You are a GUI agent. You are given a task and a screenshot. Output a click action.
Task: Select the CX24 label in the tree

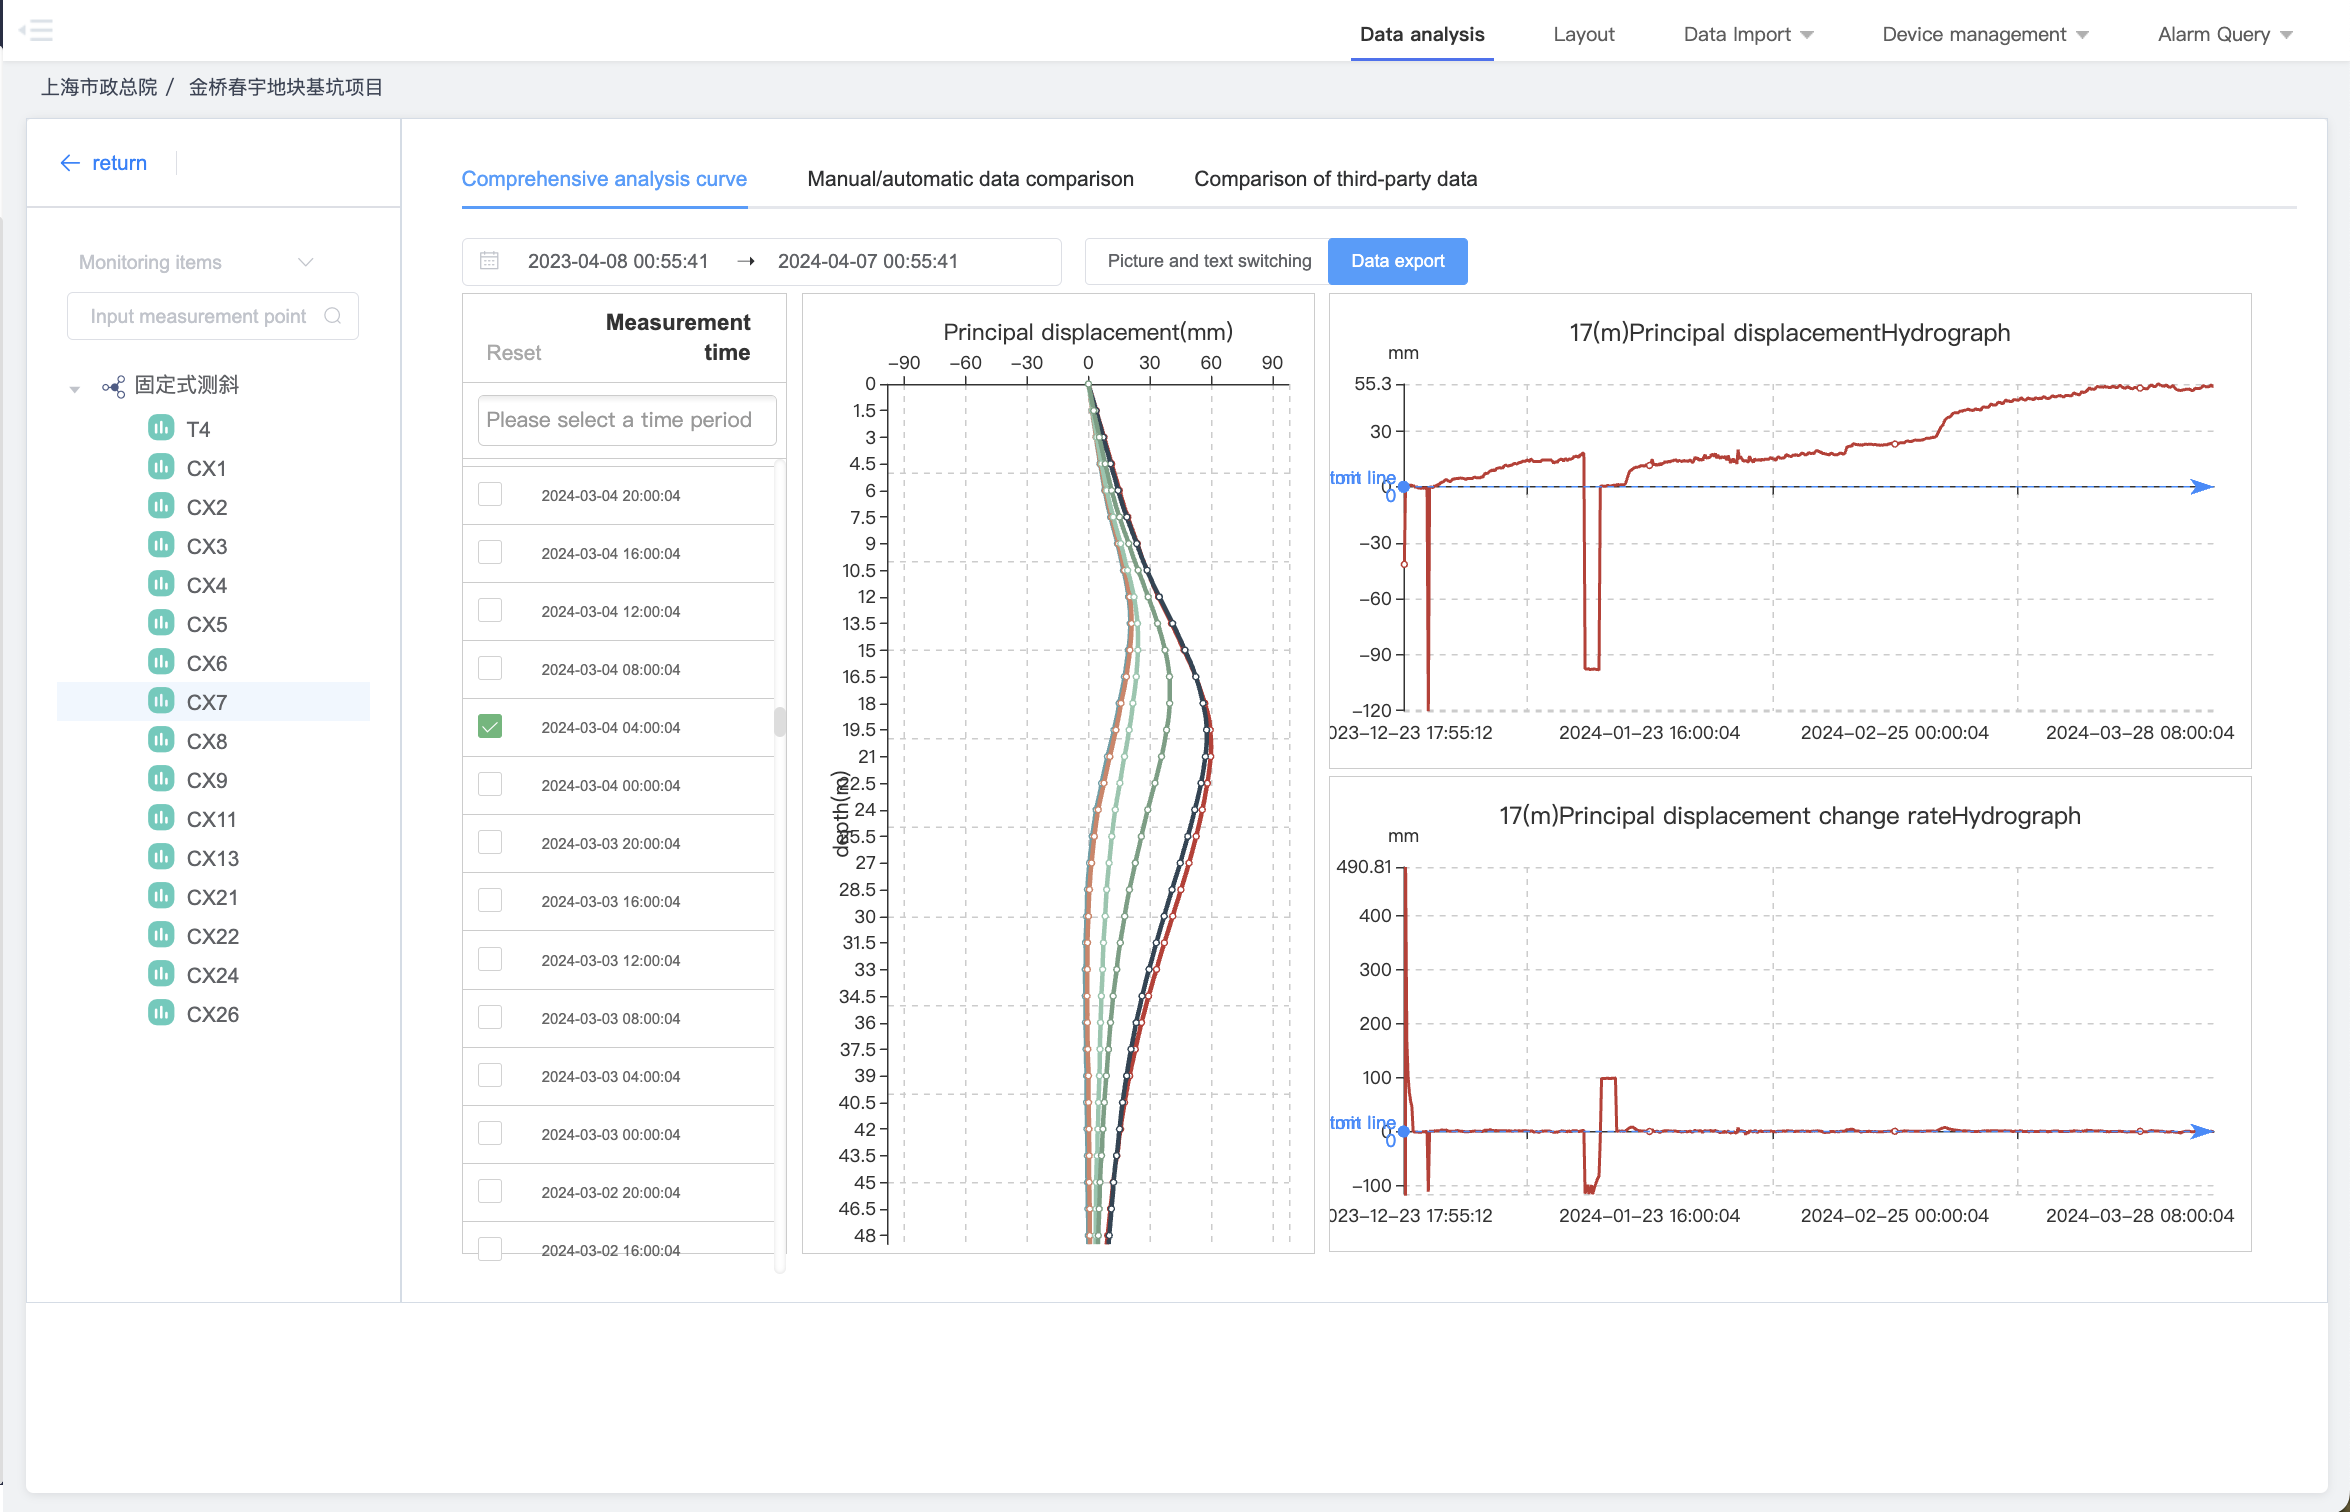click(x=213, y=975)
